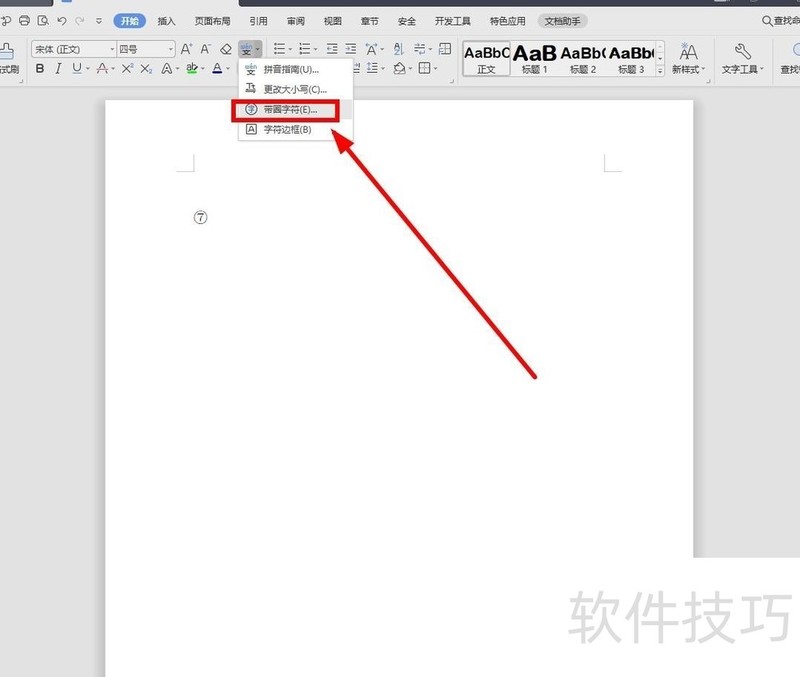Apply the 标题 1 style

[x=534, y=59]
